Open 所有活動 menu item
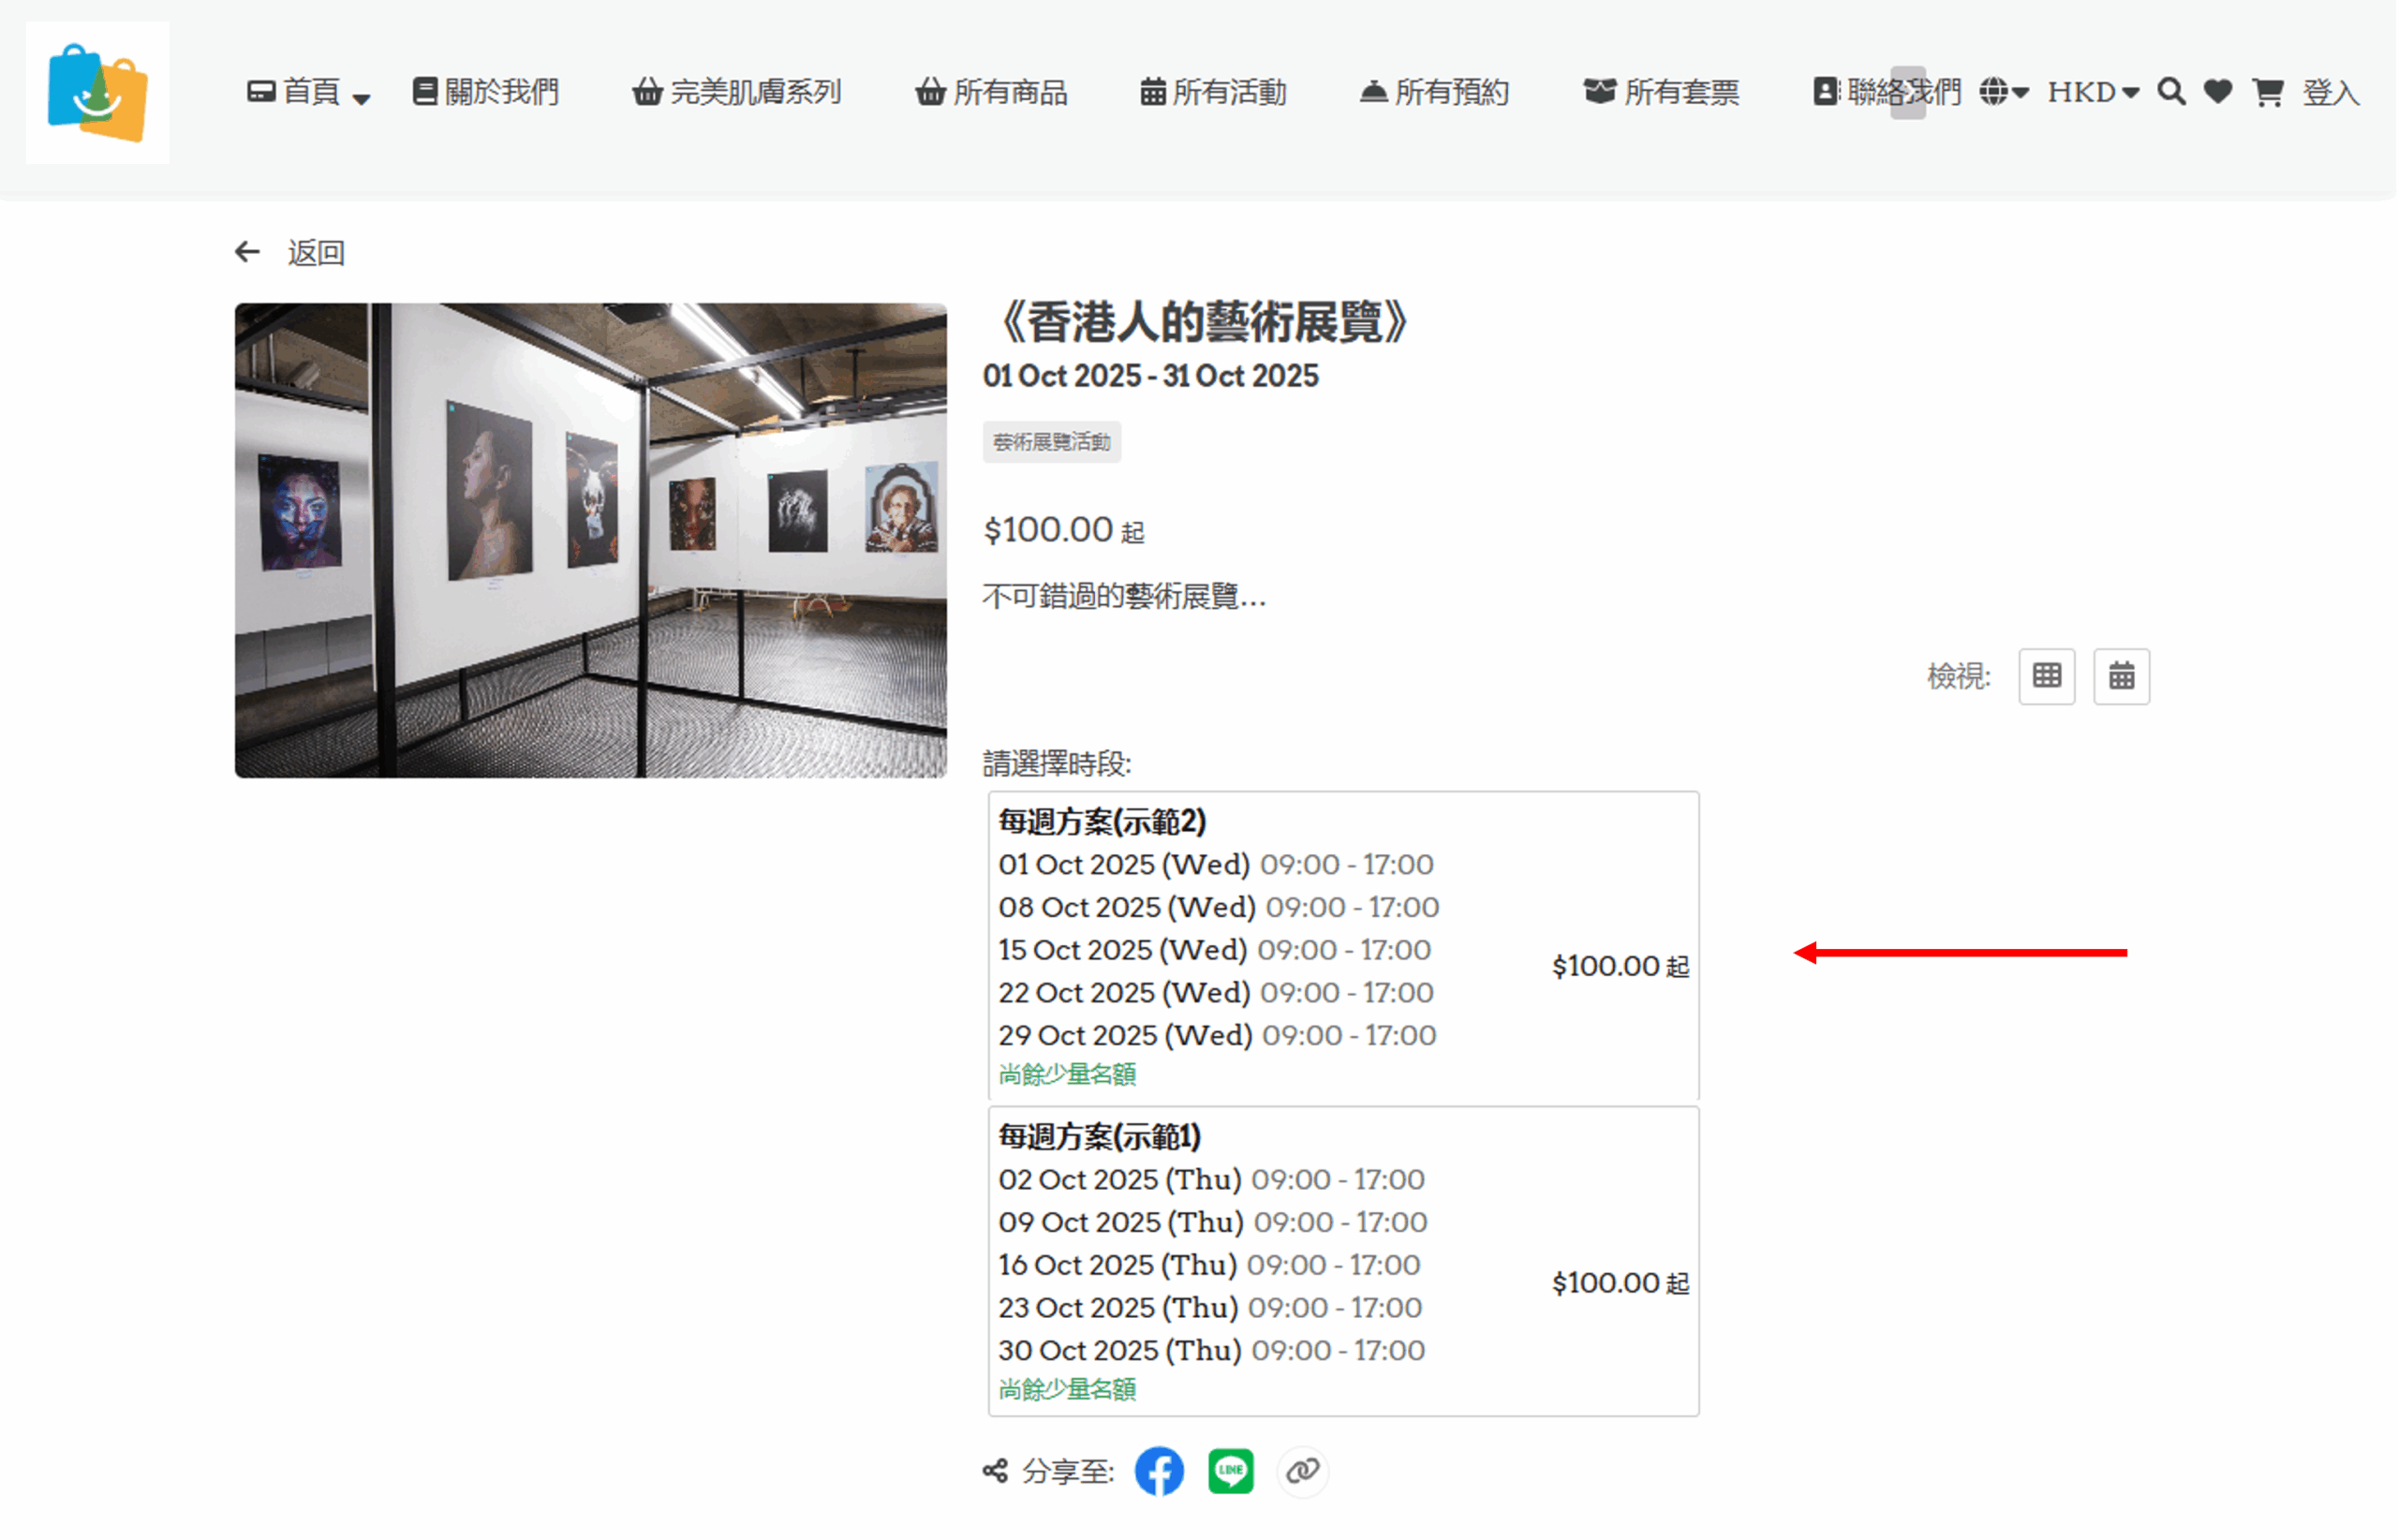 1213,92
